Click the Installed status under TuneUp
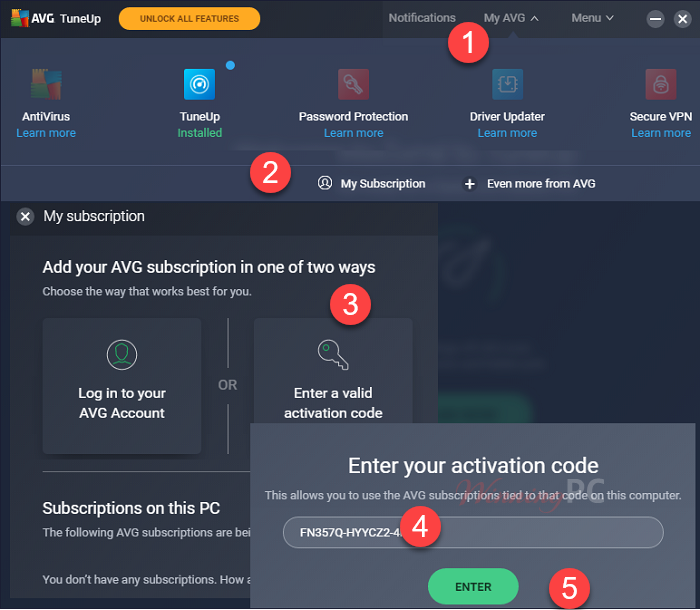The height and width of the screenshot is (610, 700). [200, 133]
